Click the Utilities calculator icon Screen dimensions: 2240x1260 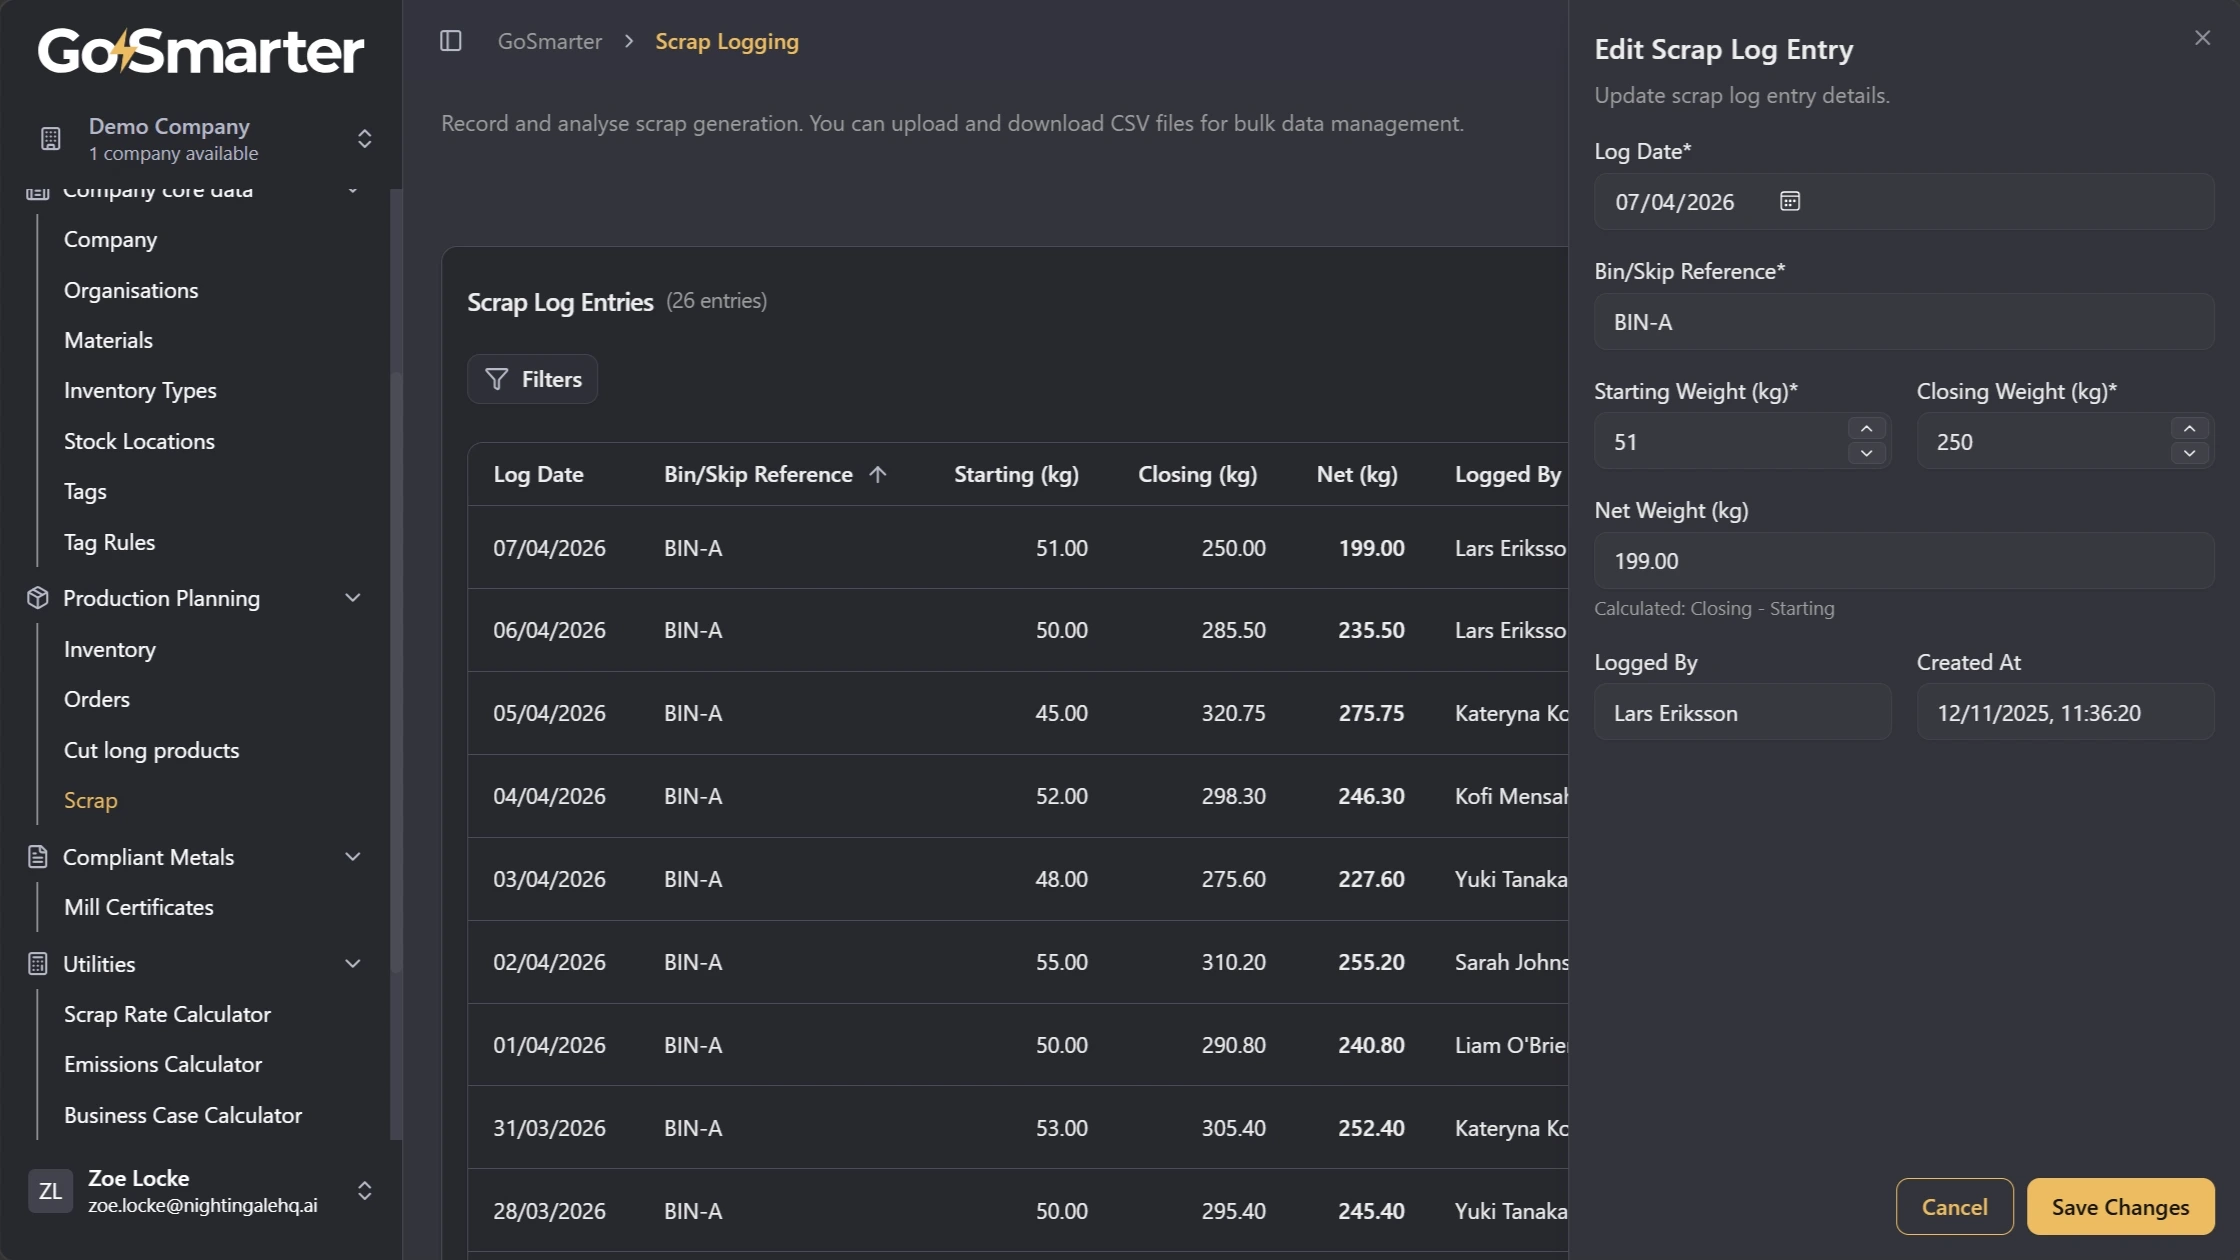click(38, 964)
